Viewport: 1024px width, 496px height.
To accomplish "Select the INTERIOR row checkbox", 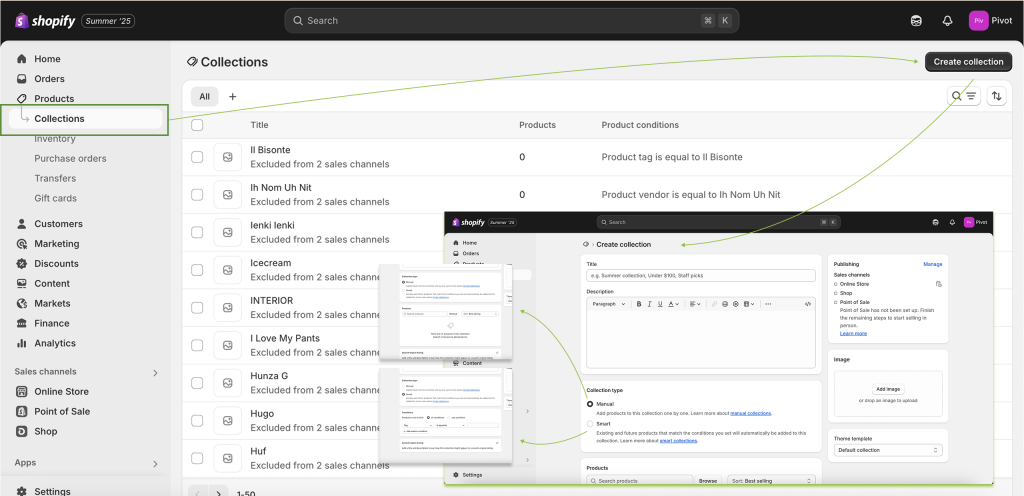I will click(197, 307).
